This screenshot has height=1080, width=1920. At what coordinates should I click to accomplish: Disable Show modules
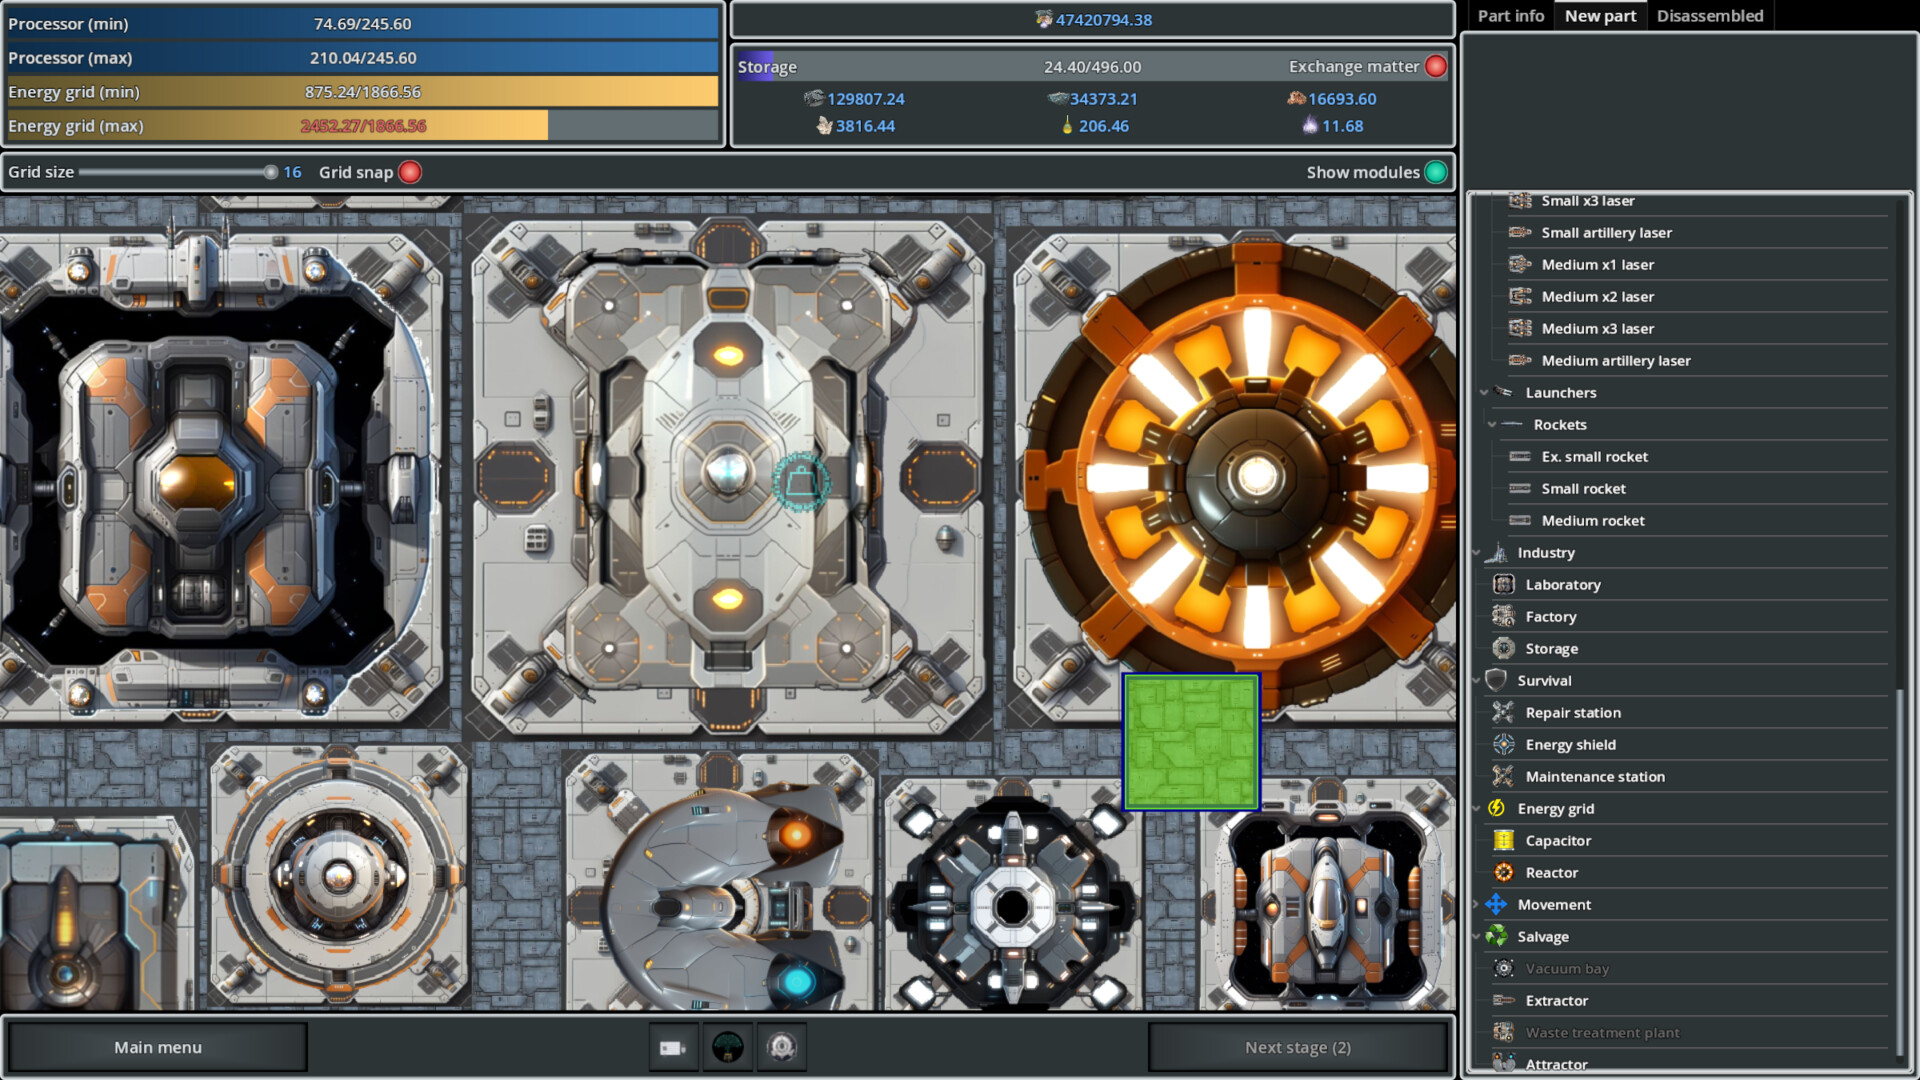coord(1436,172)
